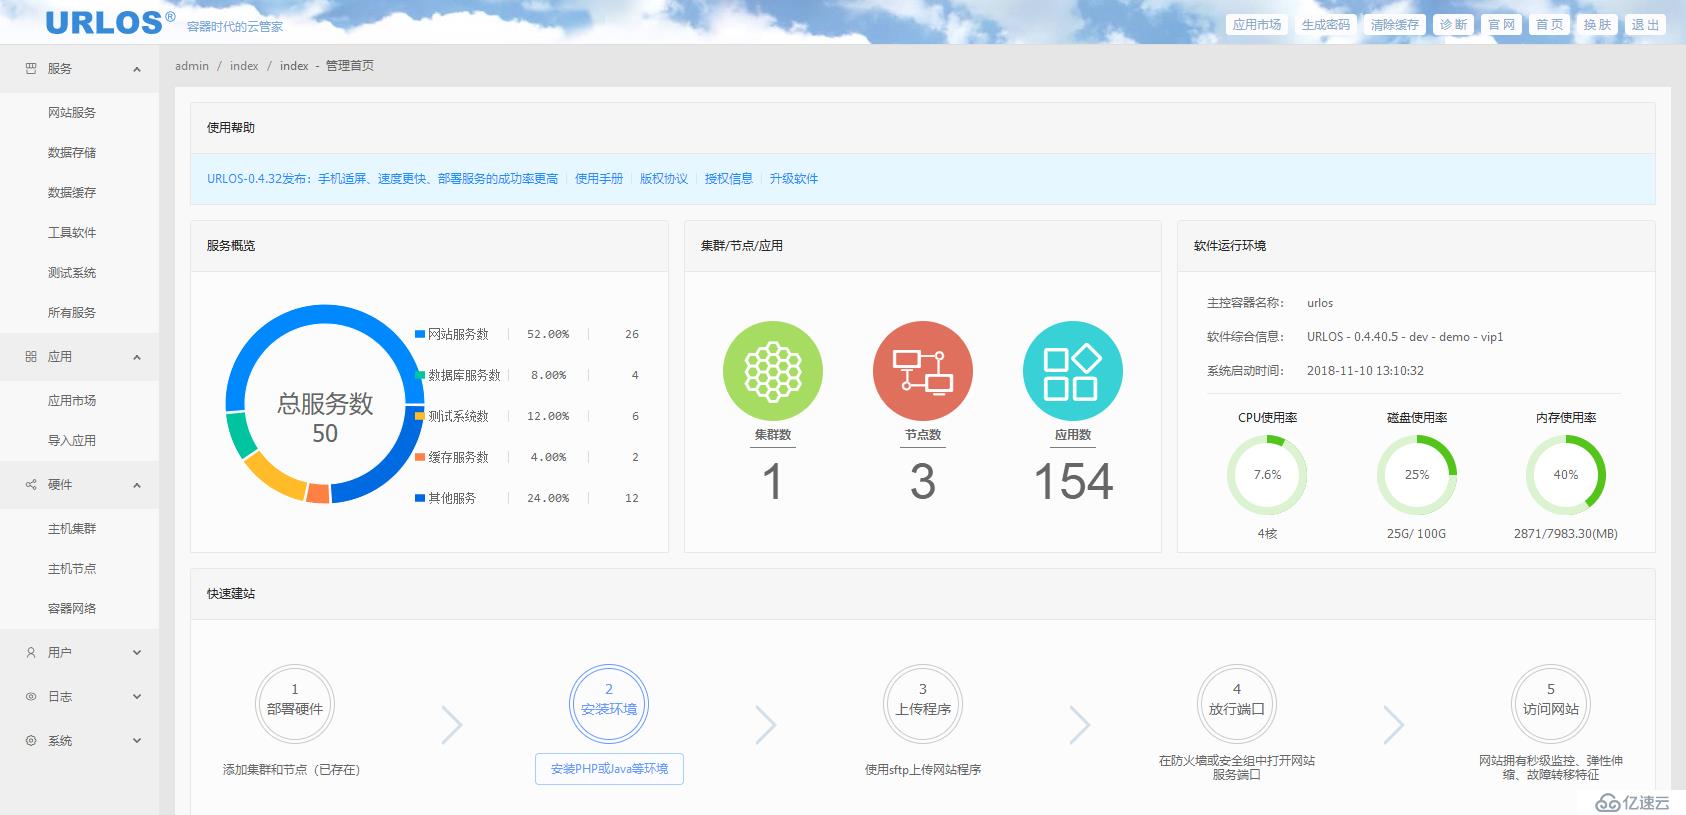Open 所有服务 in the sidebar

[x=72, y=313]
